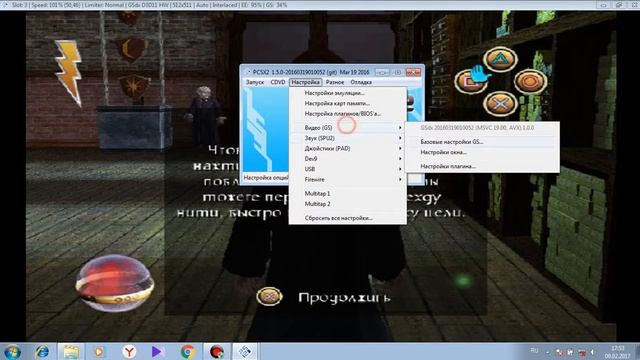The width and height of the screenshot is (640, 360).
Task: Choose Настройки эмуляции… menu entry
Action: click(347, 93)
